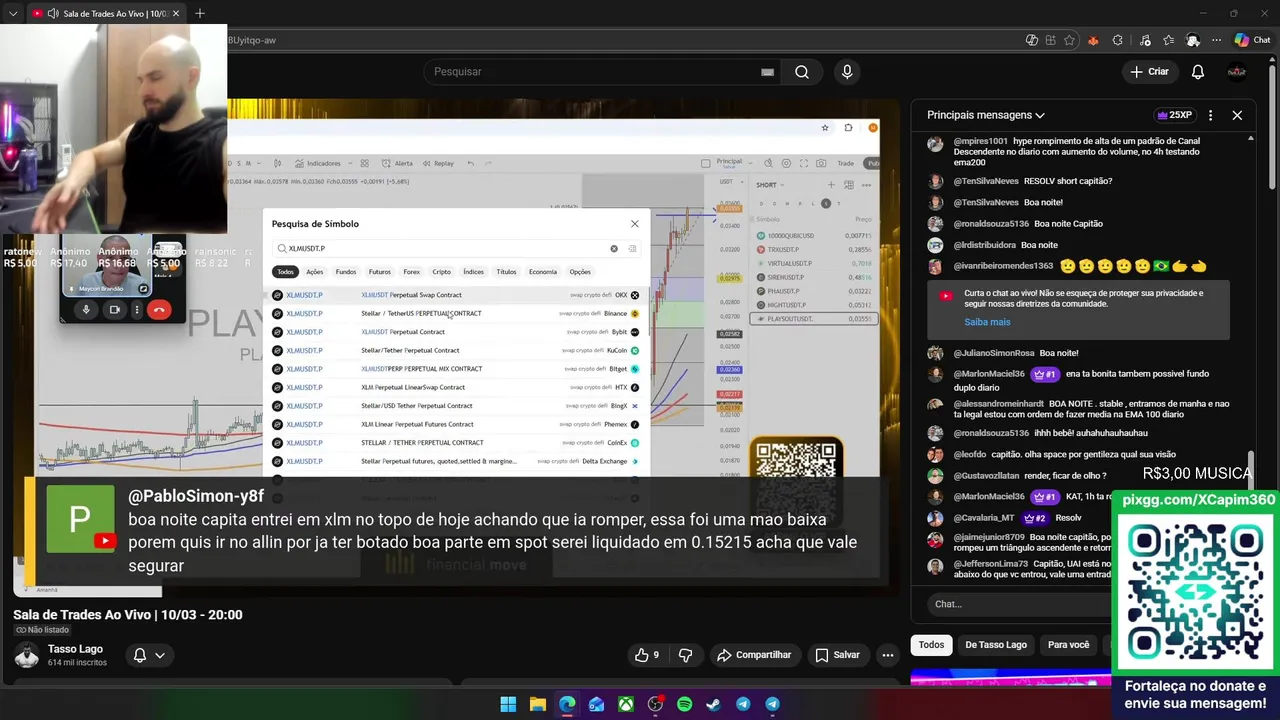
Task: Mute the tab using speaker icon
Action: 52,14
